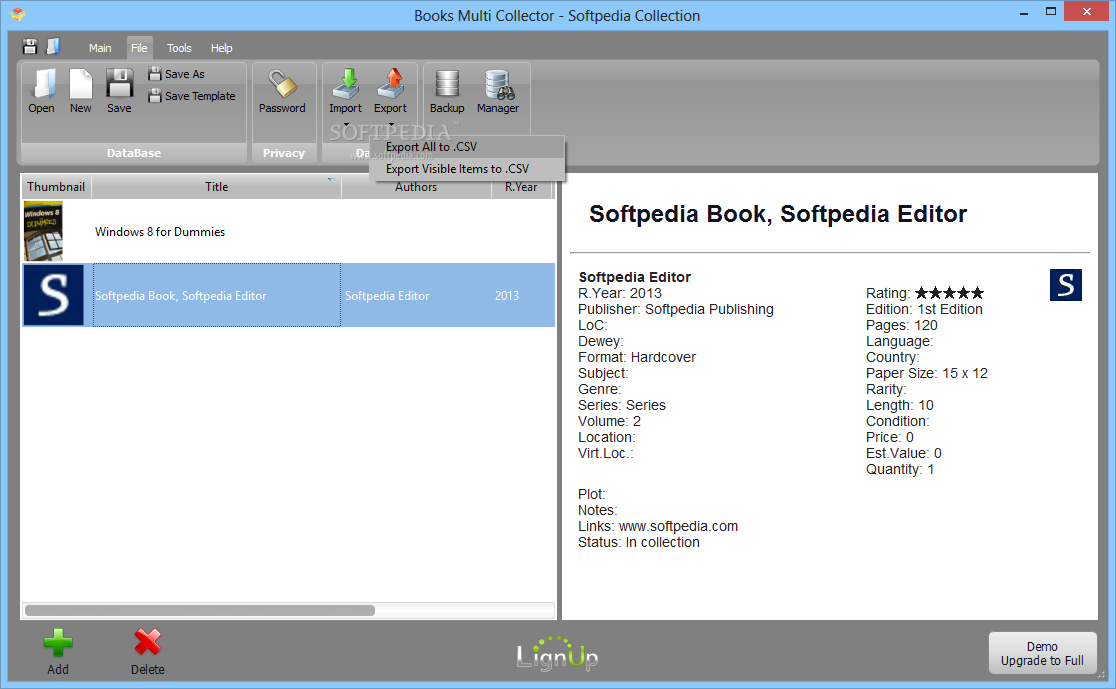Maximize the Books Multi Collector window
The width and height of the screenshot is (1116, 689).
point(1051,11)
